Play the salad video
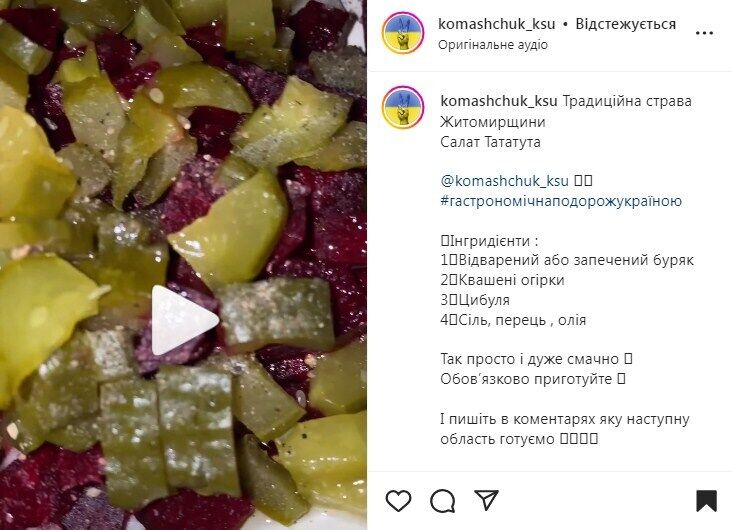This screenshot has width=732, height=530. (x=184, y=320)
